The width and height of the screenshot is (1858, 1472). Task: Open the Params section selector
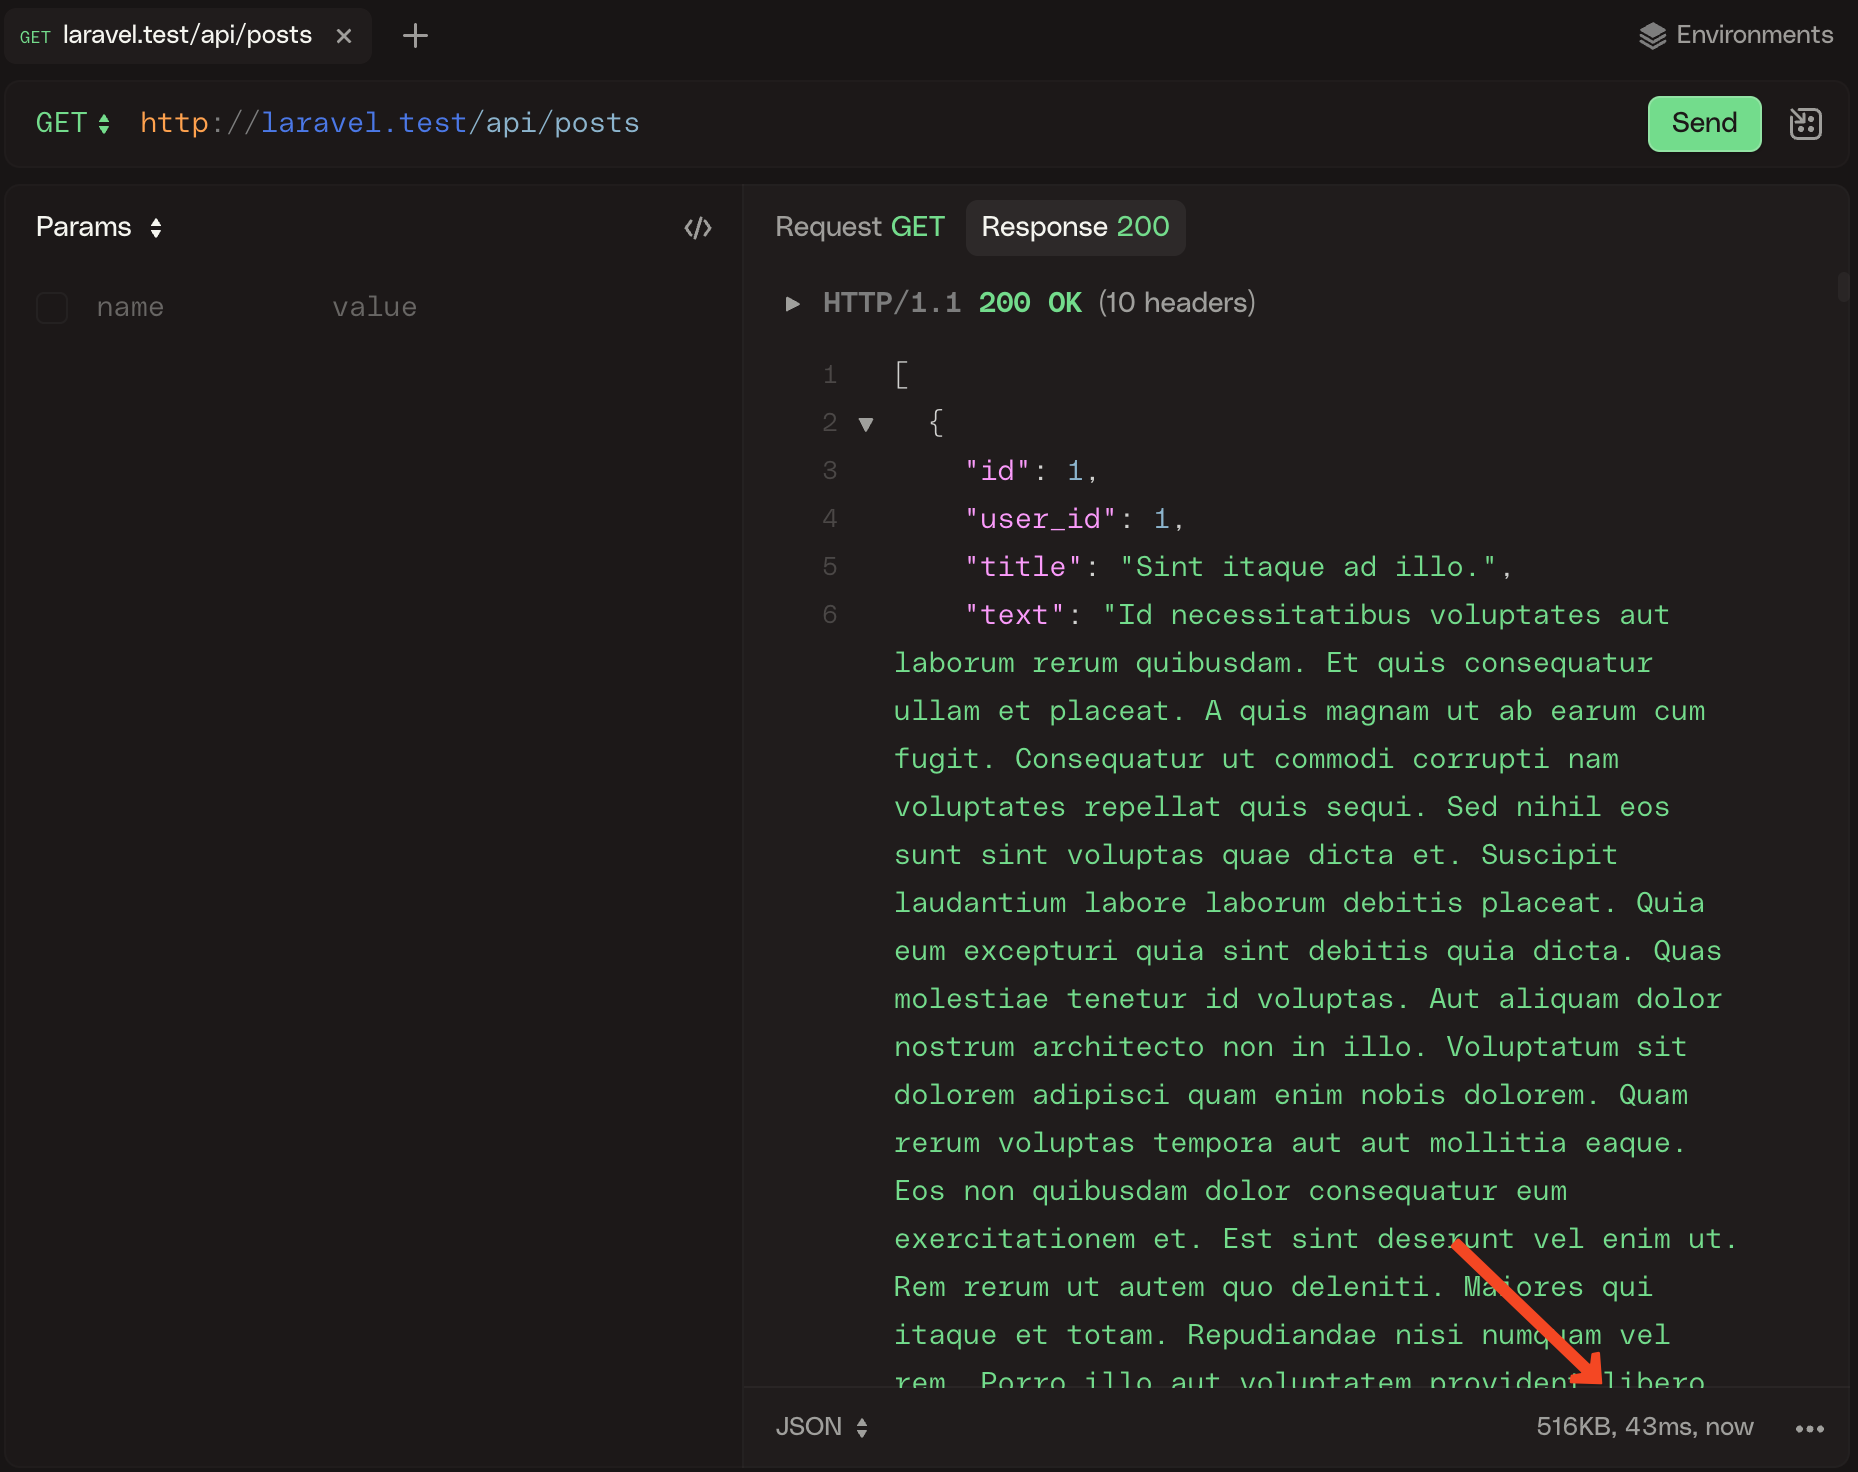click(98, 227)
